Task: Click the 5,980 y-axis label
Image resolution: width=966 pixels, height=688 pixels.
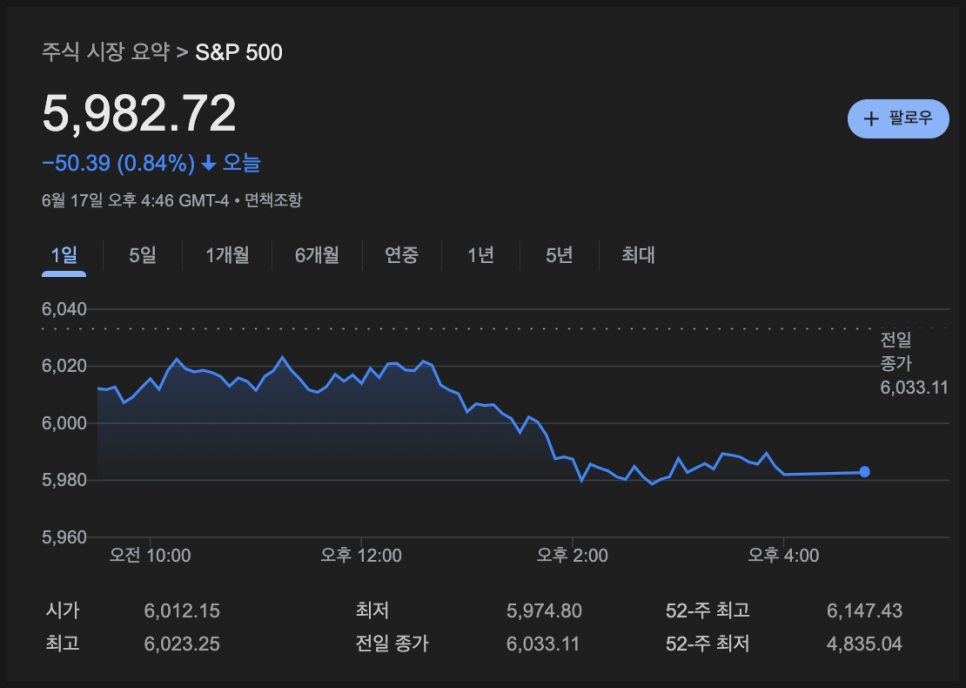Action: (x=64, y=480)
